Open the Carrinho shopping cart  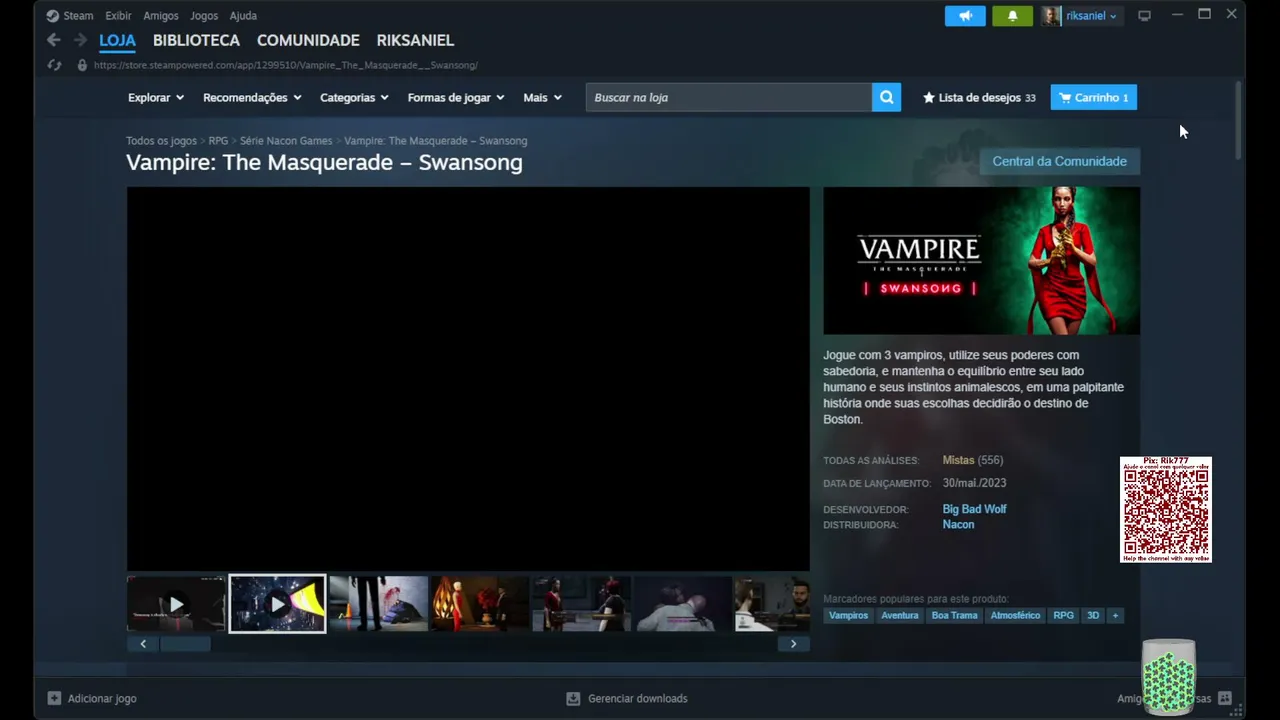coord(1094,97)
